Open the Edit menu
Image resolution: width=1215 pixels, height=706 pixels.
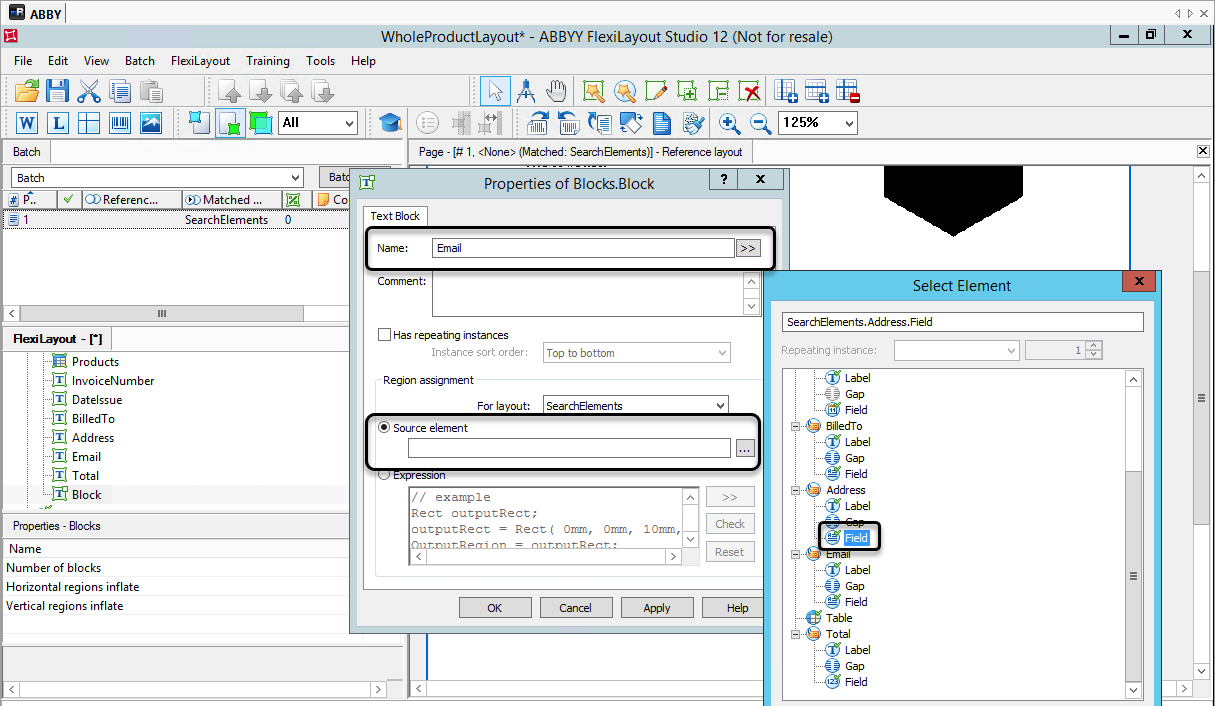pos(58,61)
